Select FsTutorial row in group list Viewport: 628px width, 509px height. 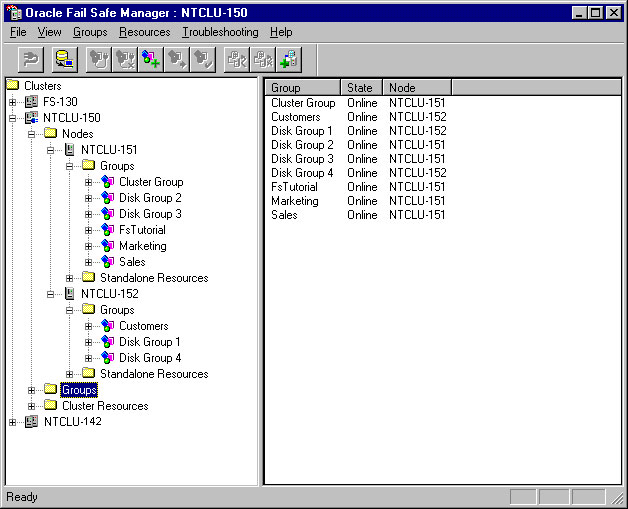coord(294,187)
